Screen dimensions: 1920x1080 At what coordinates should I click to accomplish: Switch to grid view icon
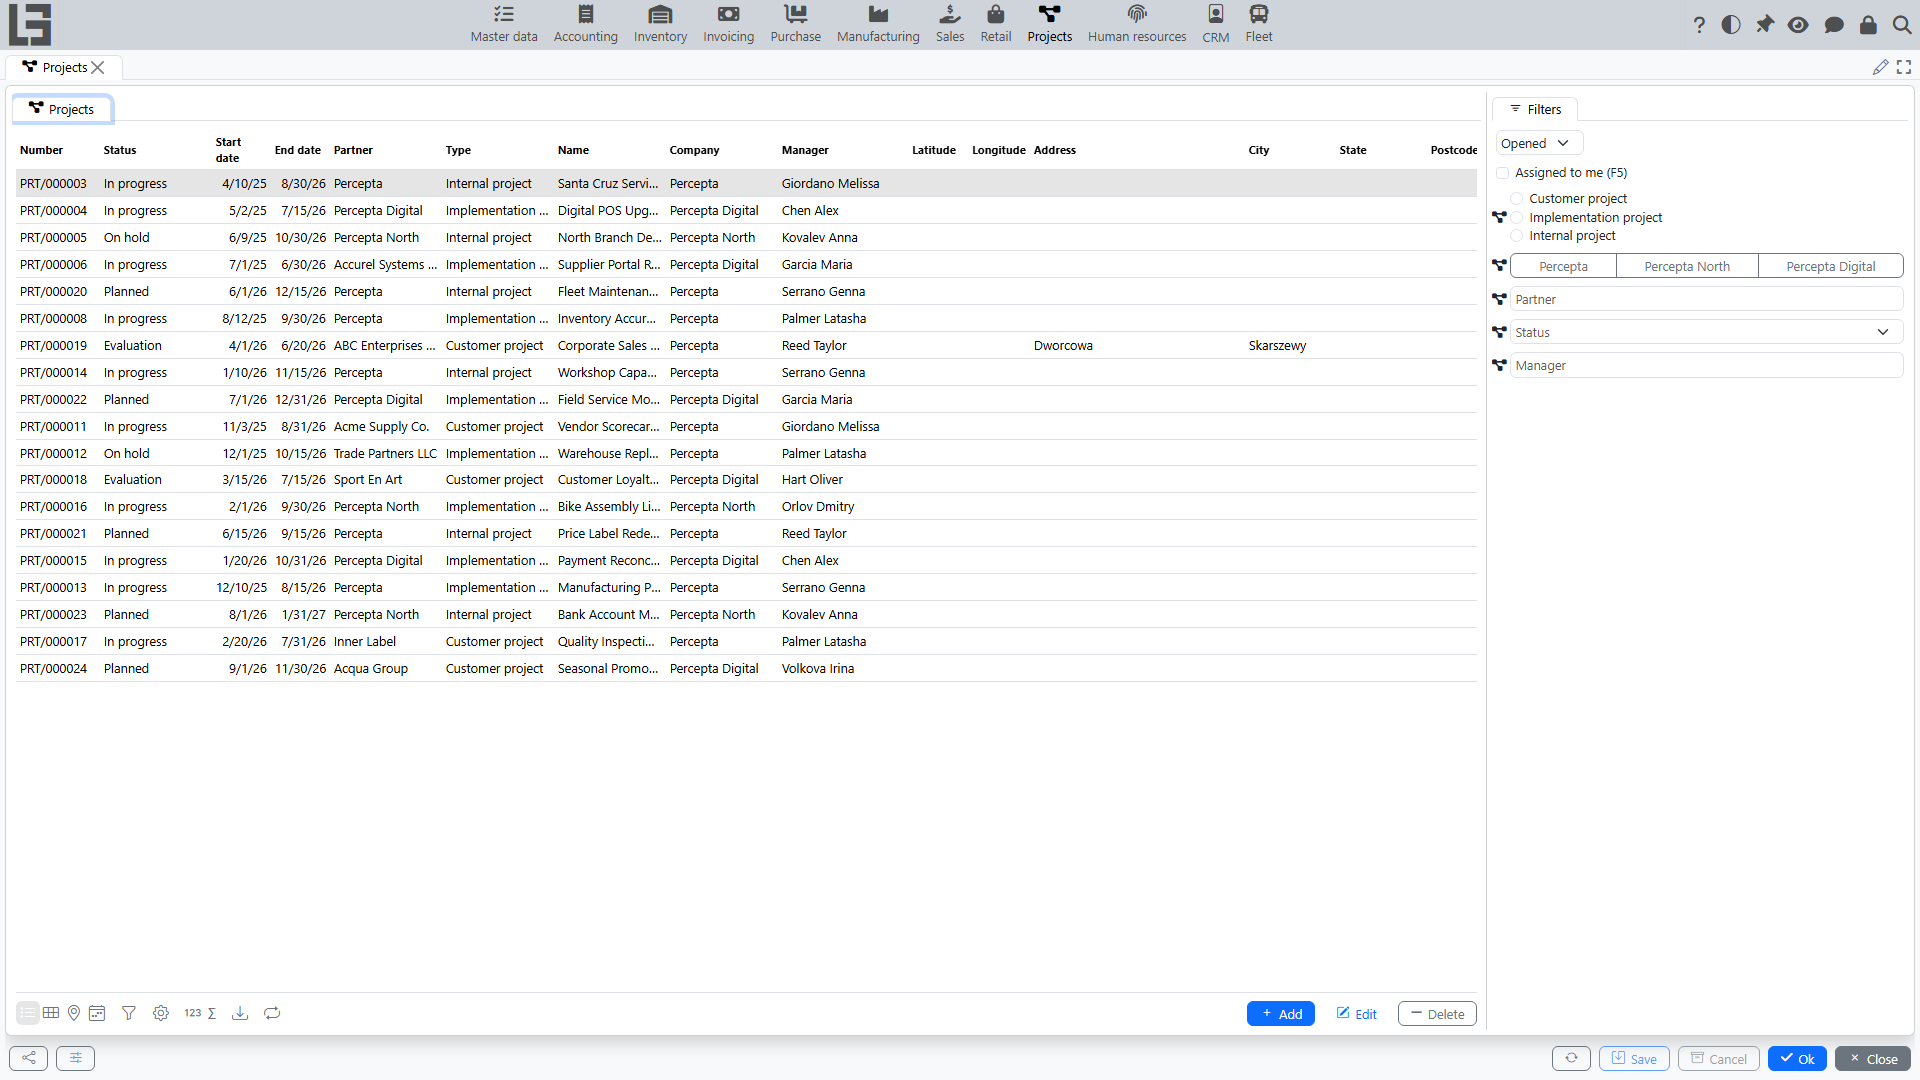click(51, 1013)
